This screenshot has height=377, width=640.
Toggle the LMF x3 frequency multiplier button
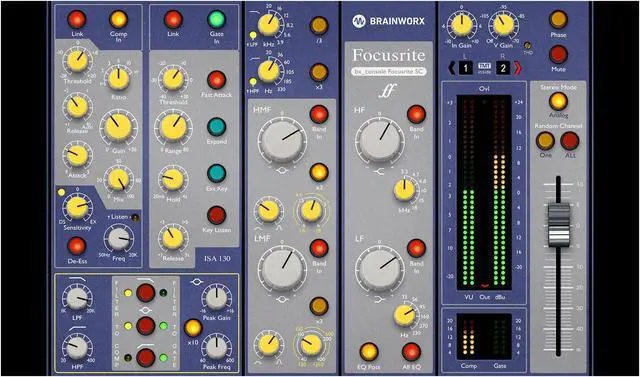click(x=319, y=306)
